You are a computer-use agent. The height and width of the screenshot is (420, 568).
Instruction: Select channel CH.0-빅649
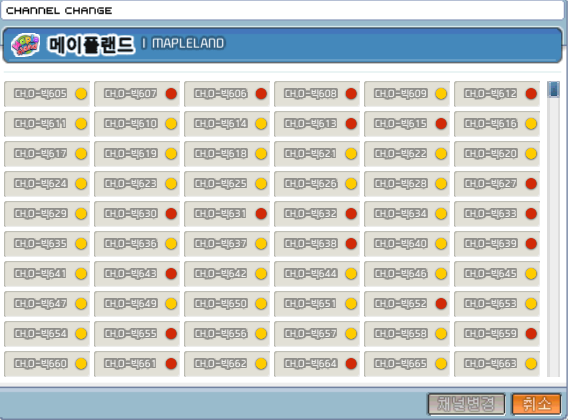137,304
